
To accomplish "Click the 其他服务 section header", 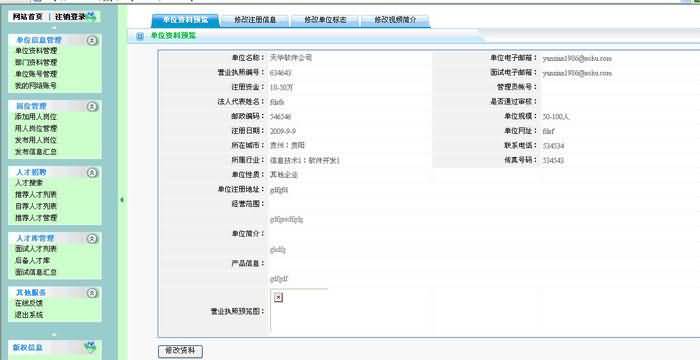I will pos(32,293).
